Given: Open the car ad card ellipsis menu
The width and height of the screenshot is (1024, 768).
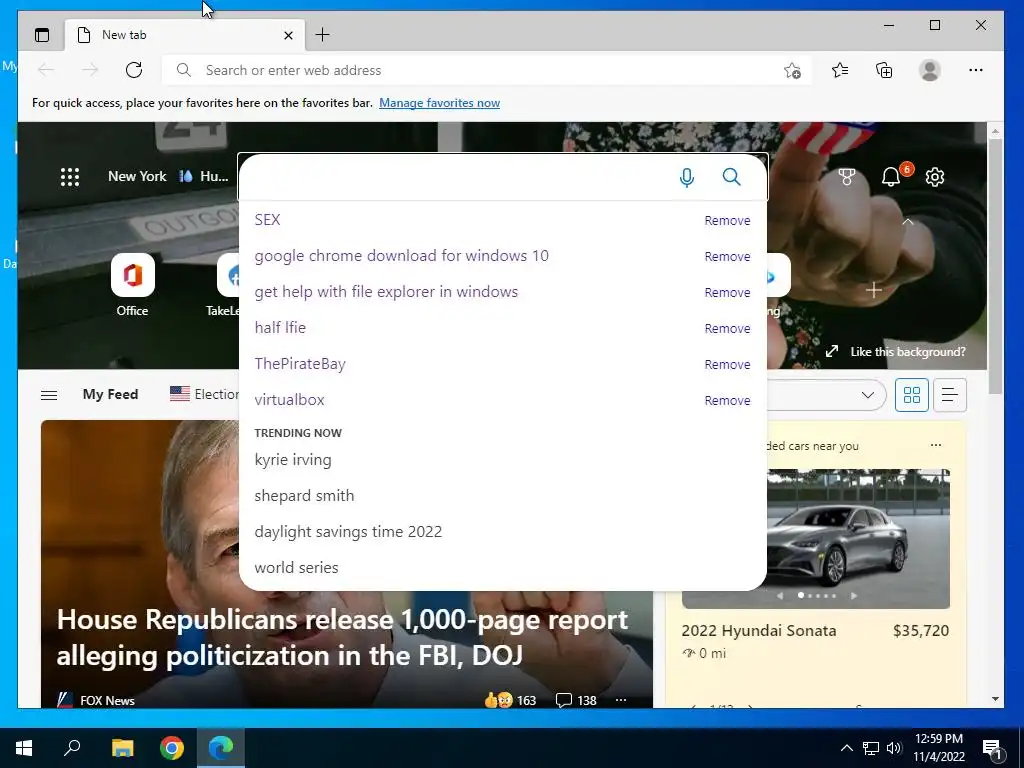Looking at the screenshot, I should [x=936, y=445].
